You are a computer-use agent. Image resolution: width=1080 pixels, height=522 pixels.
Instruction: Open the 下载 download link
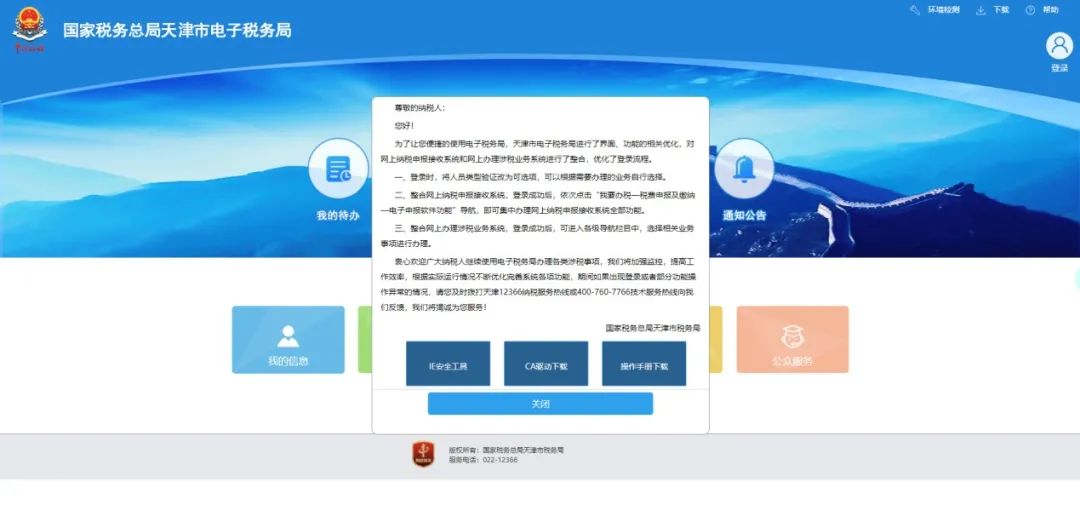pos(993,10)
